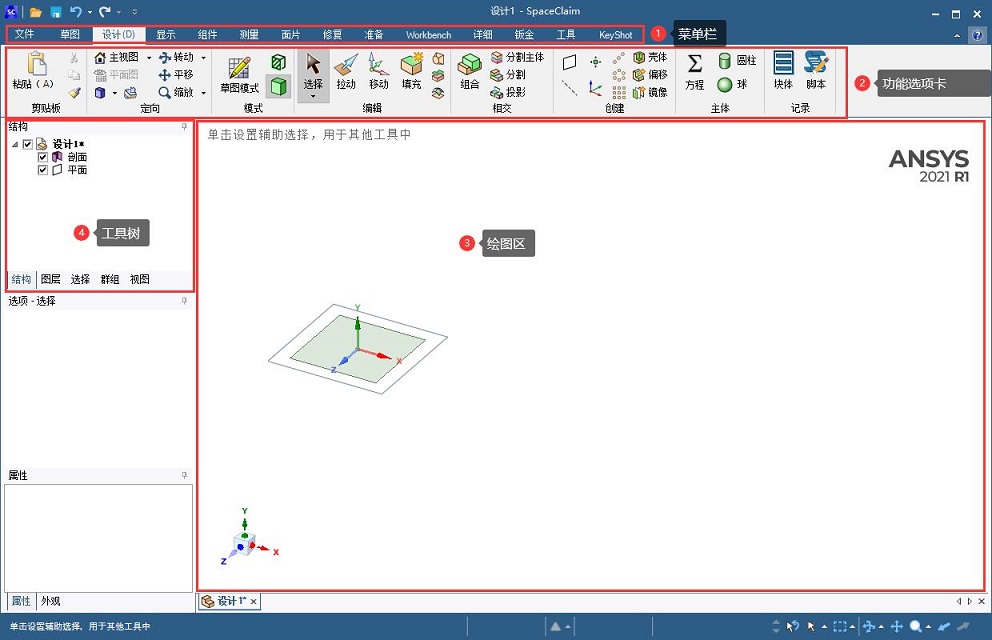Viewport: 992px width, 640px height.
Task: Switch to the 显示 ribbon tab
Action: tap(166, 33)
